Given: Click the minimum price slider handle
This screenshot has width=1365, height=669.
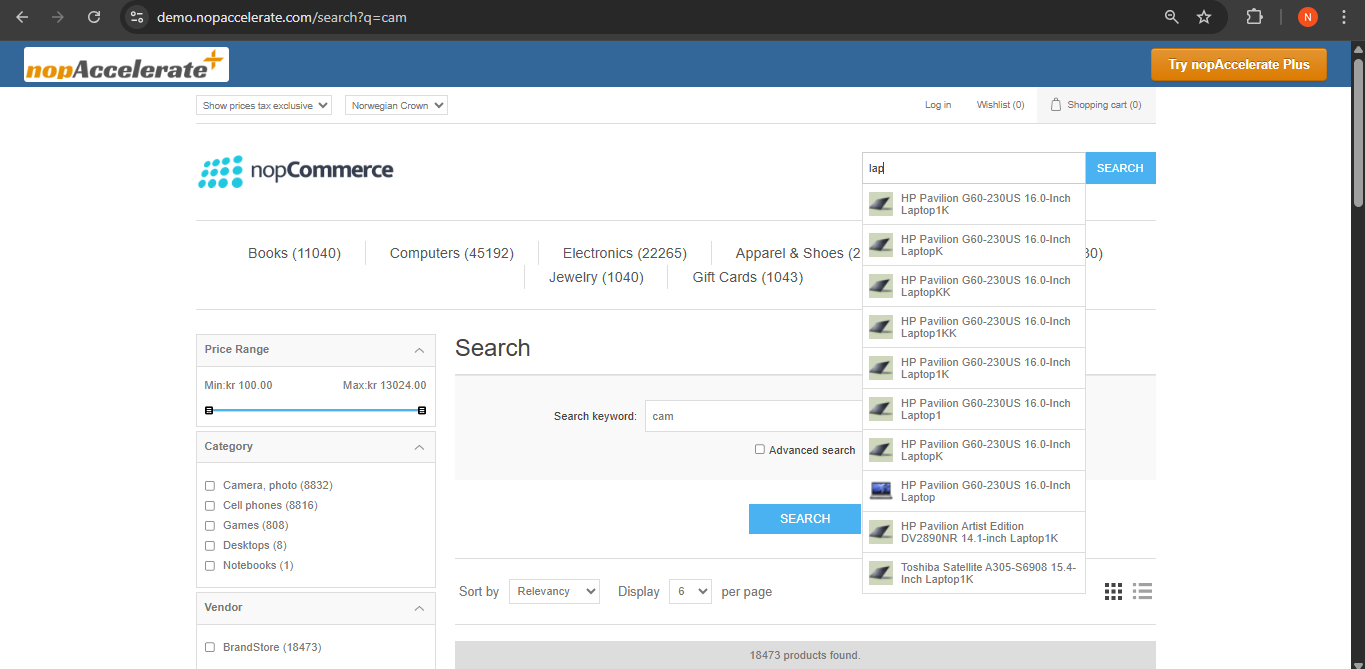Looking at the screenshot, I should [209, 410].
